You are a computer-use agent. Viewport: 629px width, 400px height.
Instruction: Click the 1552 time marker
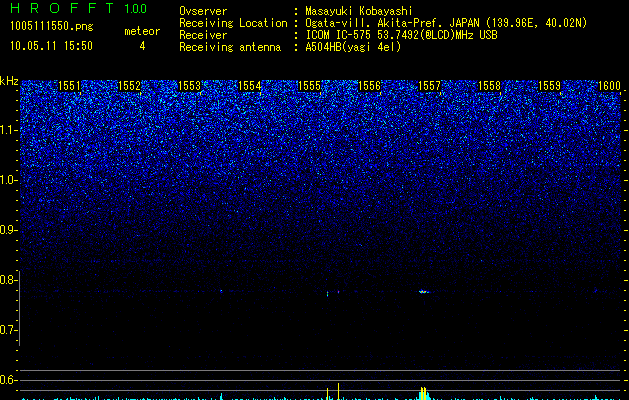(130, 86)
